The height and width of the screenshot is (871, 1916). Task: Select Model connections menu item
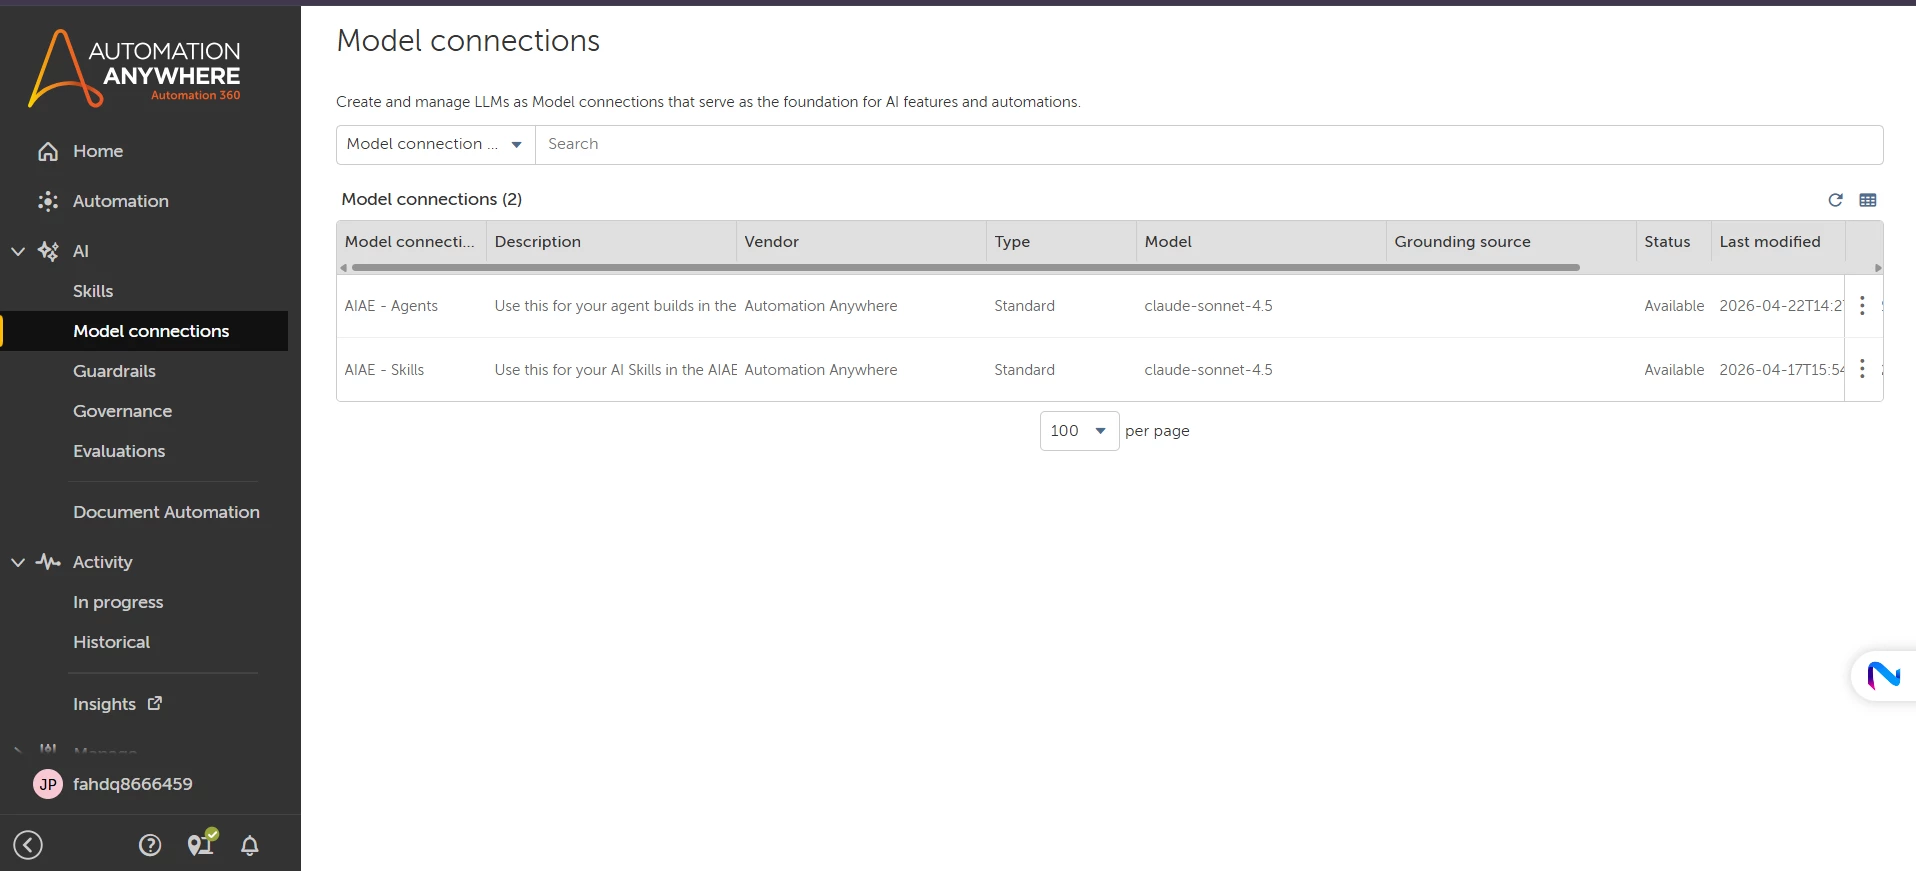(x=151, y=331)
